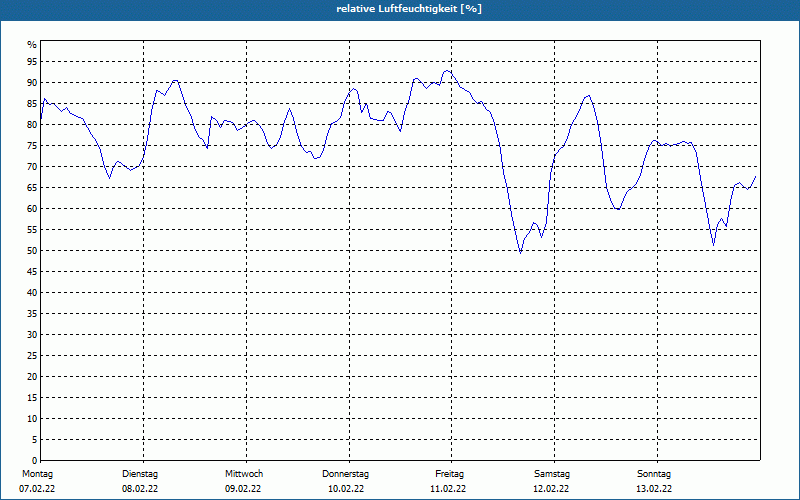
Task: Click the y-axis label '0'
Action: pyautogui.click(x=35, y=461)
